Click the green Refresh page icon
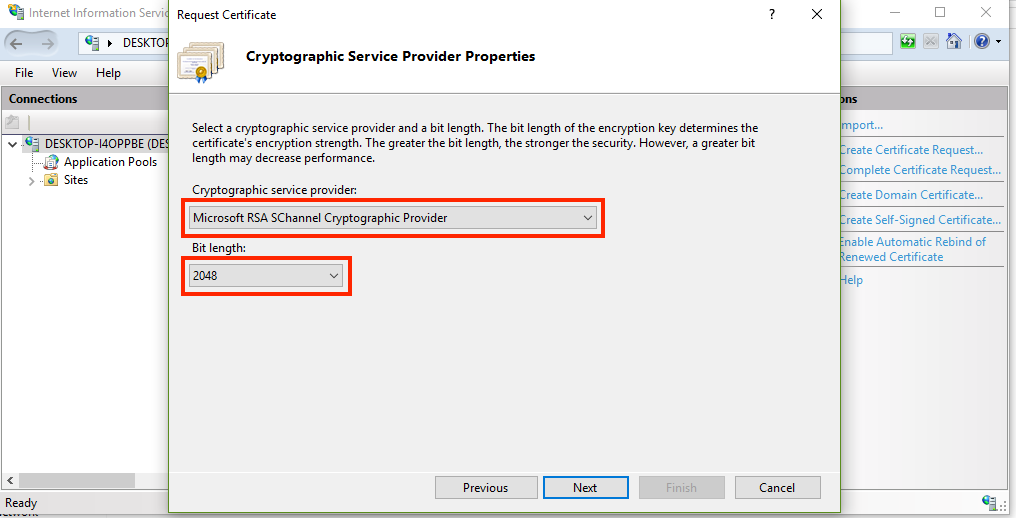The width and height of the screenshot is (1016, 518). [x=908, y=42]
